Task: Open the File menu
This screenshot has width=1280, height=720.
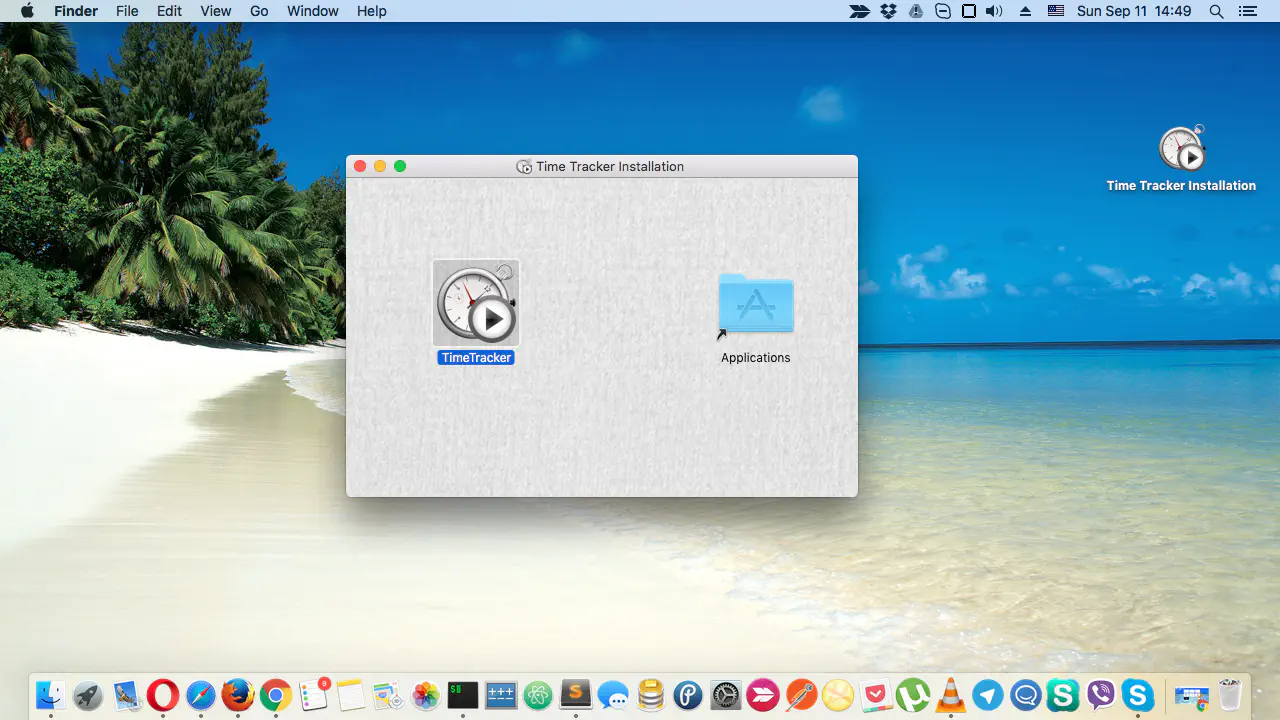Action: pyautogui.click(x=127, y=11)
